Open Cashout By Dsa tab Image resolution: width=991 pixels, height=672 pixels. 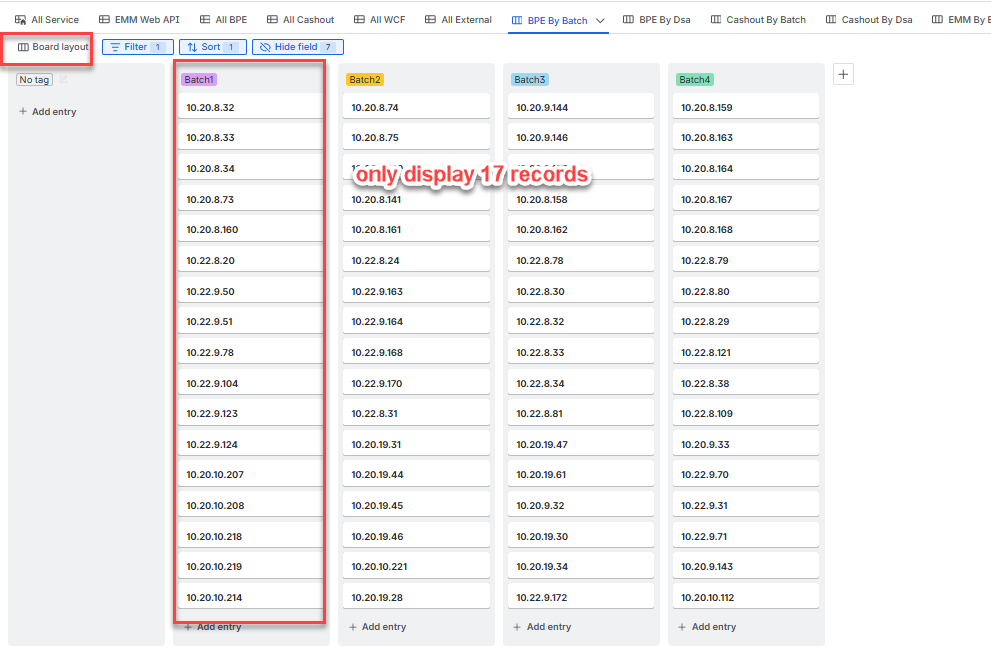click(x=869, y=20)
